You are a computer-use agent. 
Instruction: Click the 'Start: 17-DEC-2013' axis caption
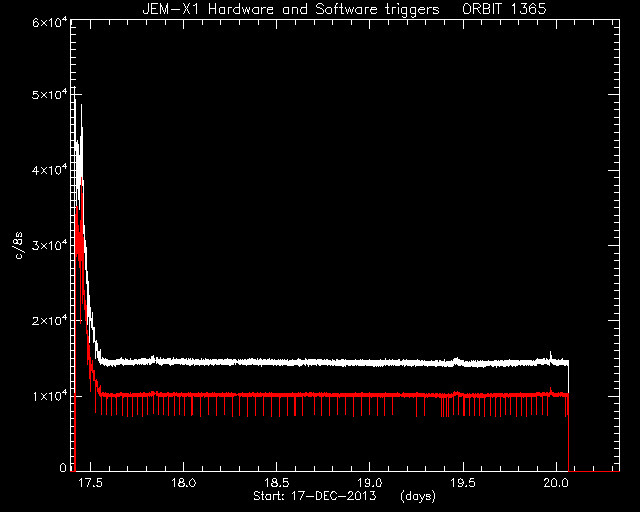coord(315,496)
